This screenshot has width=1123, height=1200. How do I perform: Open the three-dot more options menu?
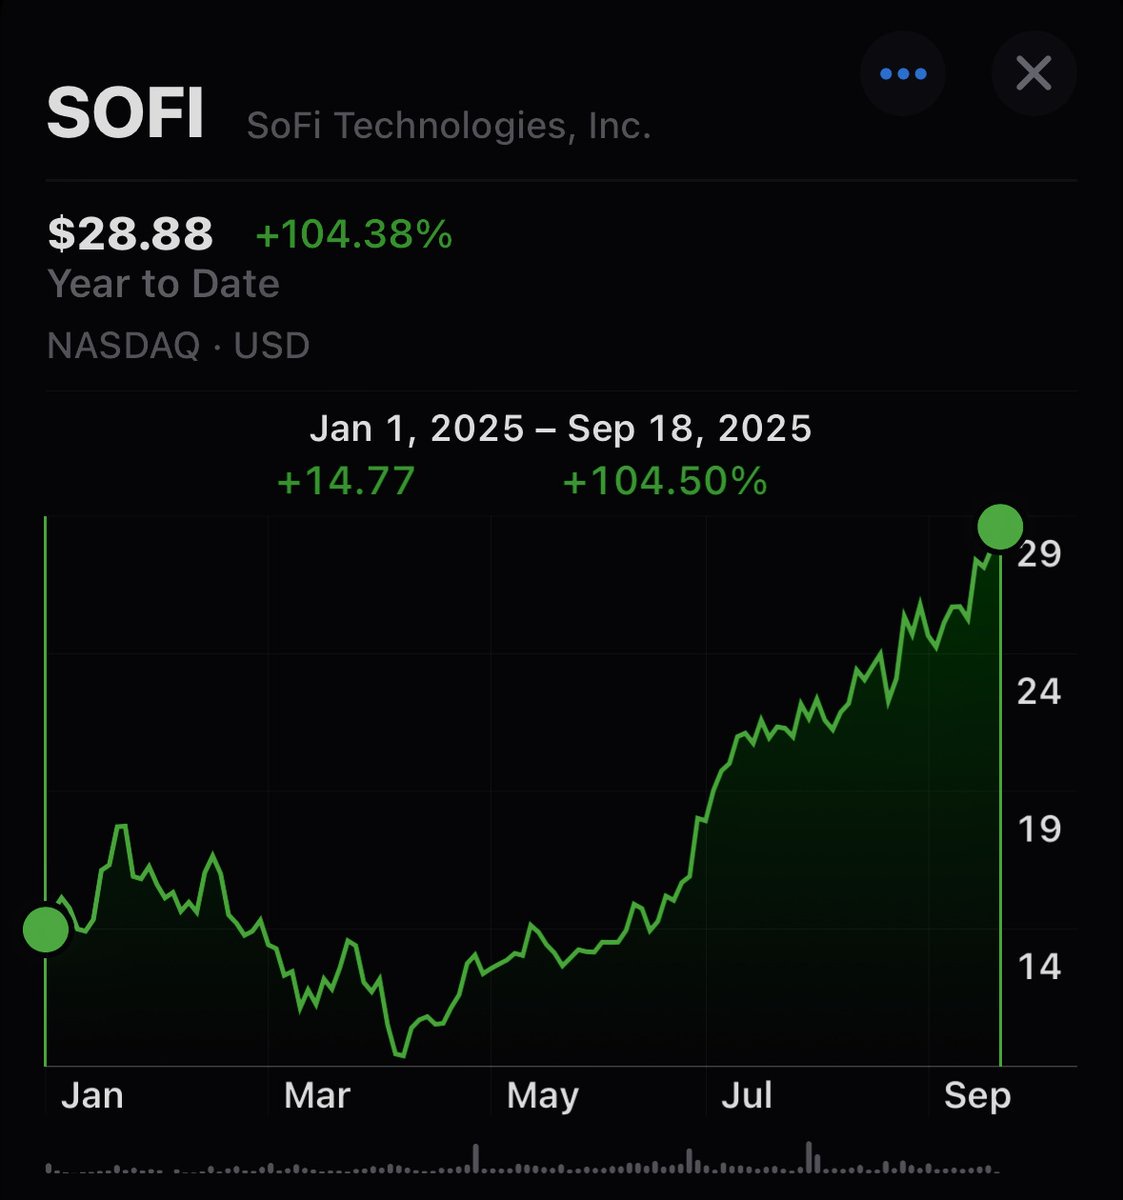pos(903,74)
